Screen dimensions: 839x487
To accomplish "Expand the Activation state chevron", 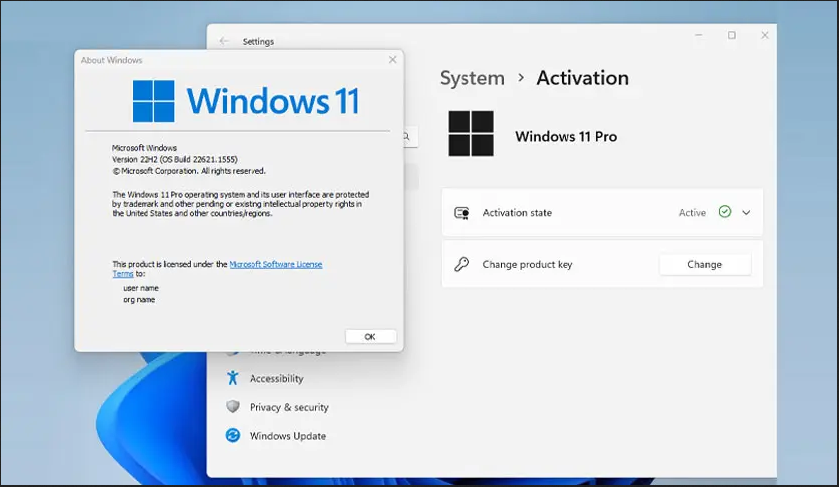I will point(746,213).
